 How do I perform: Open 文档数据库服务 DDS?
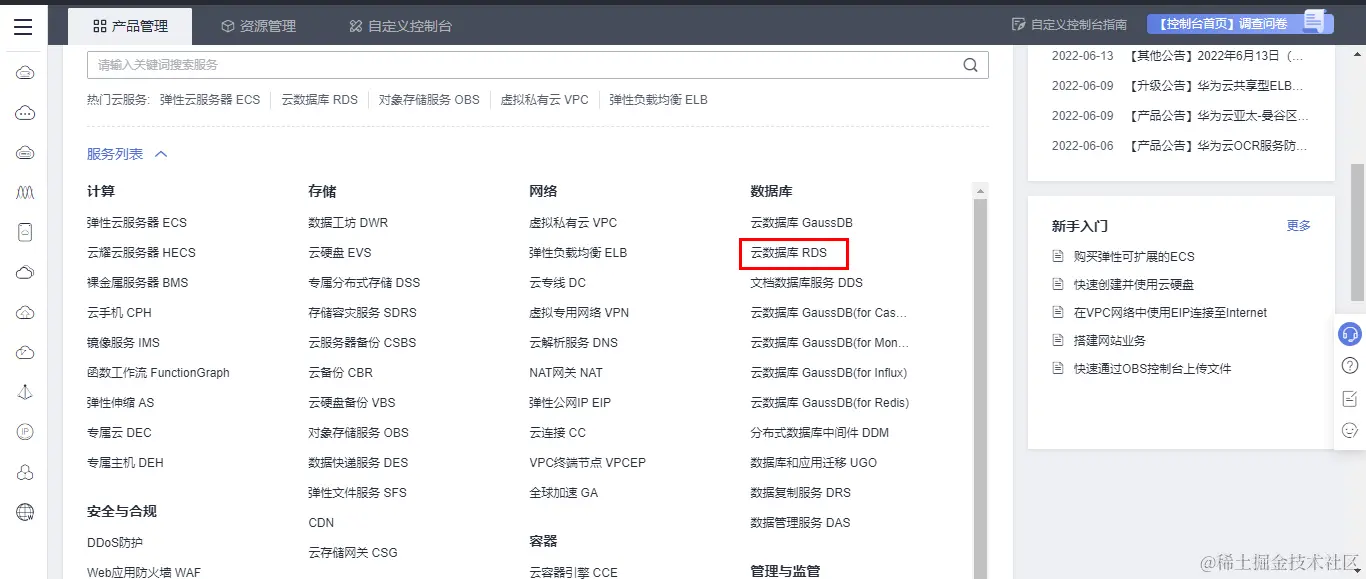(807, 283)
